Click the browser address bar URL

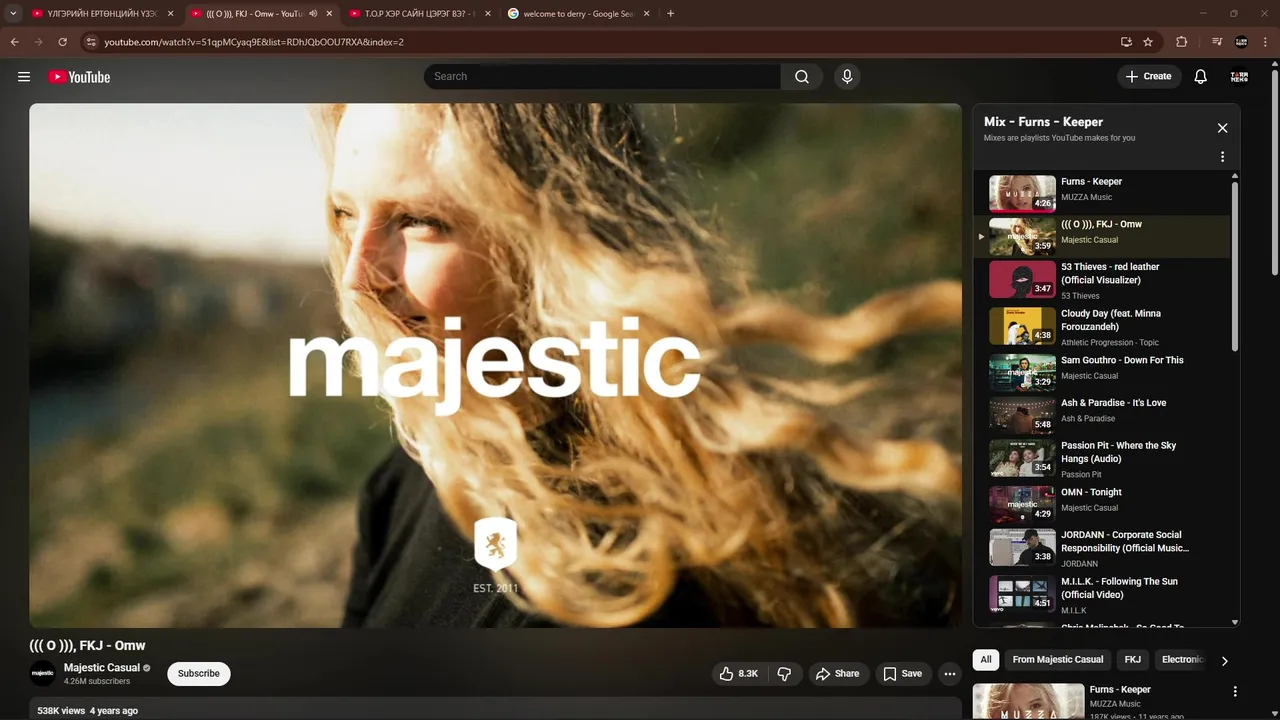pos(253,42)
